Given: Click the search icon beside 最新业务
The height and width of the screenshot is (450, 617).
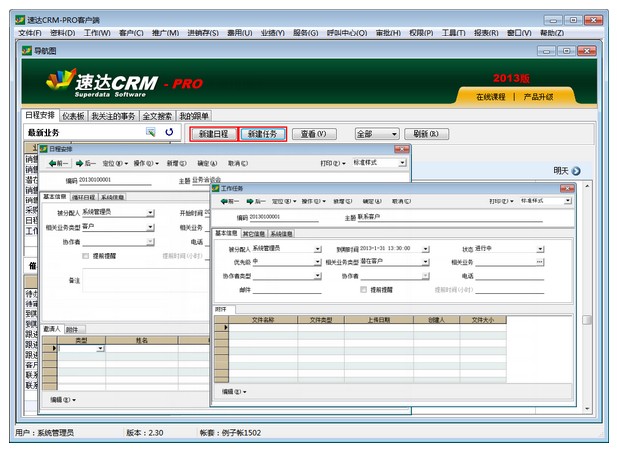Looking at the screenshot, I should [x=151, y=132].
